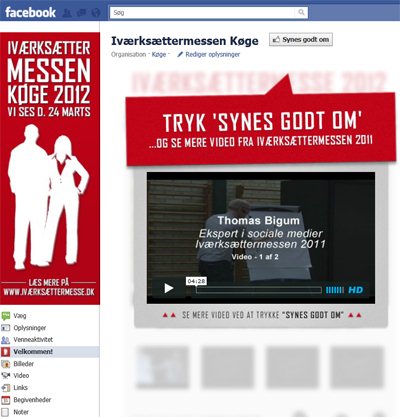Click the Væg speech bubble icon

[6, 316]
